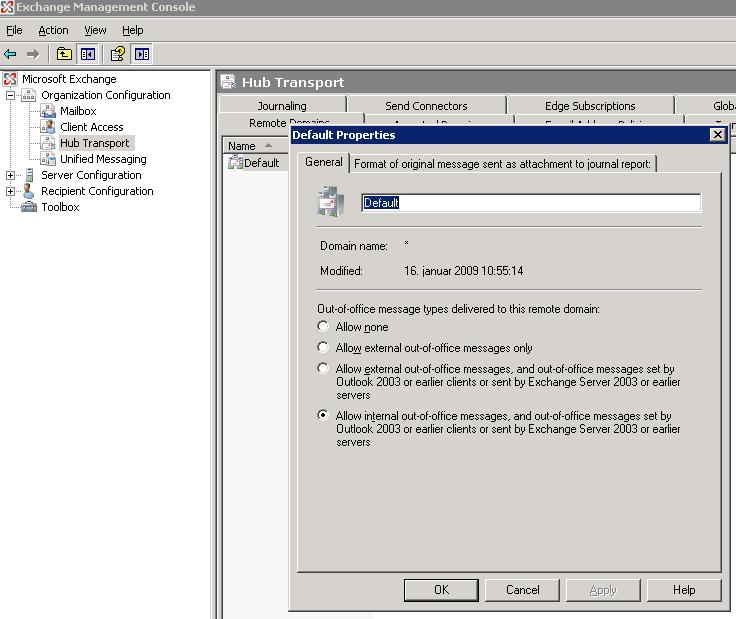Select the Mailbox tree item
This screenshot has height=619, width=736.
point(78,111)
